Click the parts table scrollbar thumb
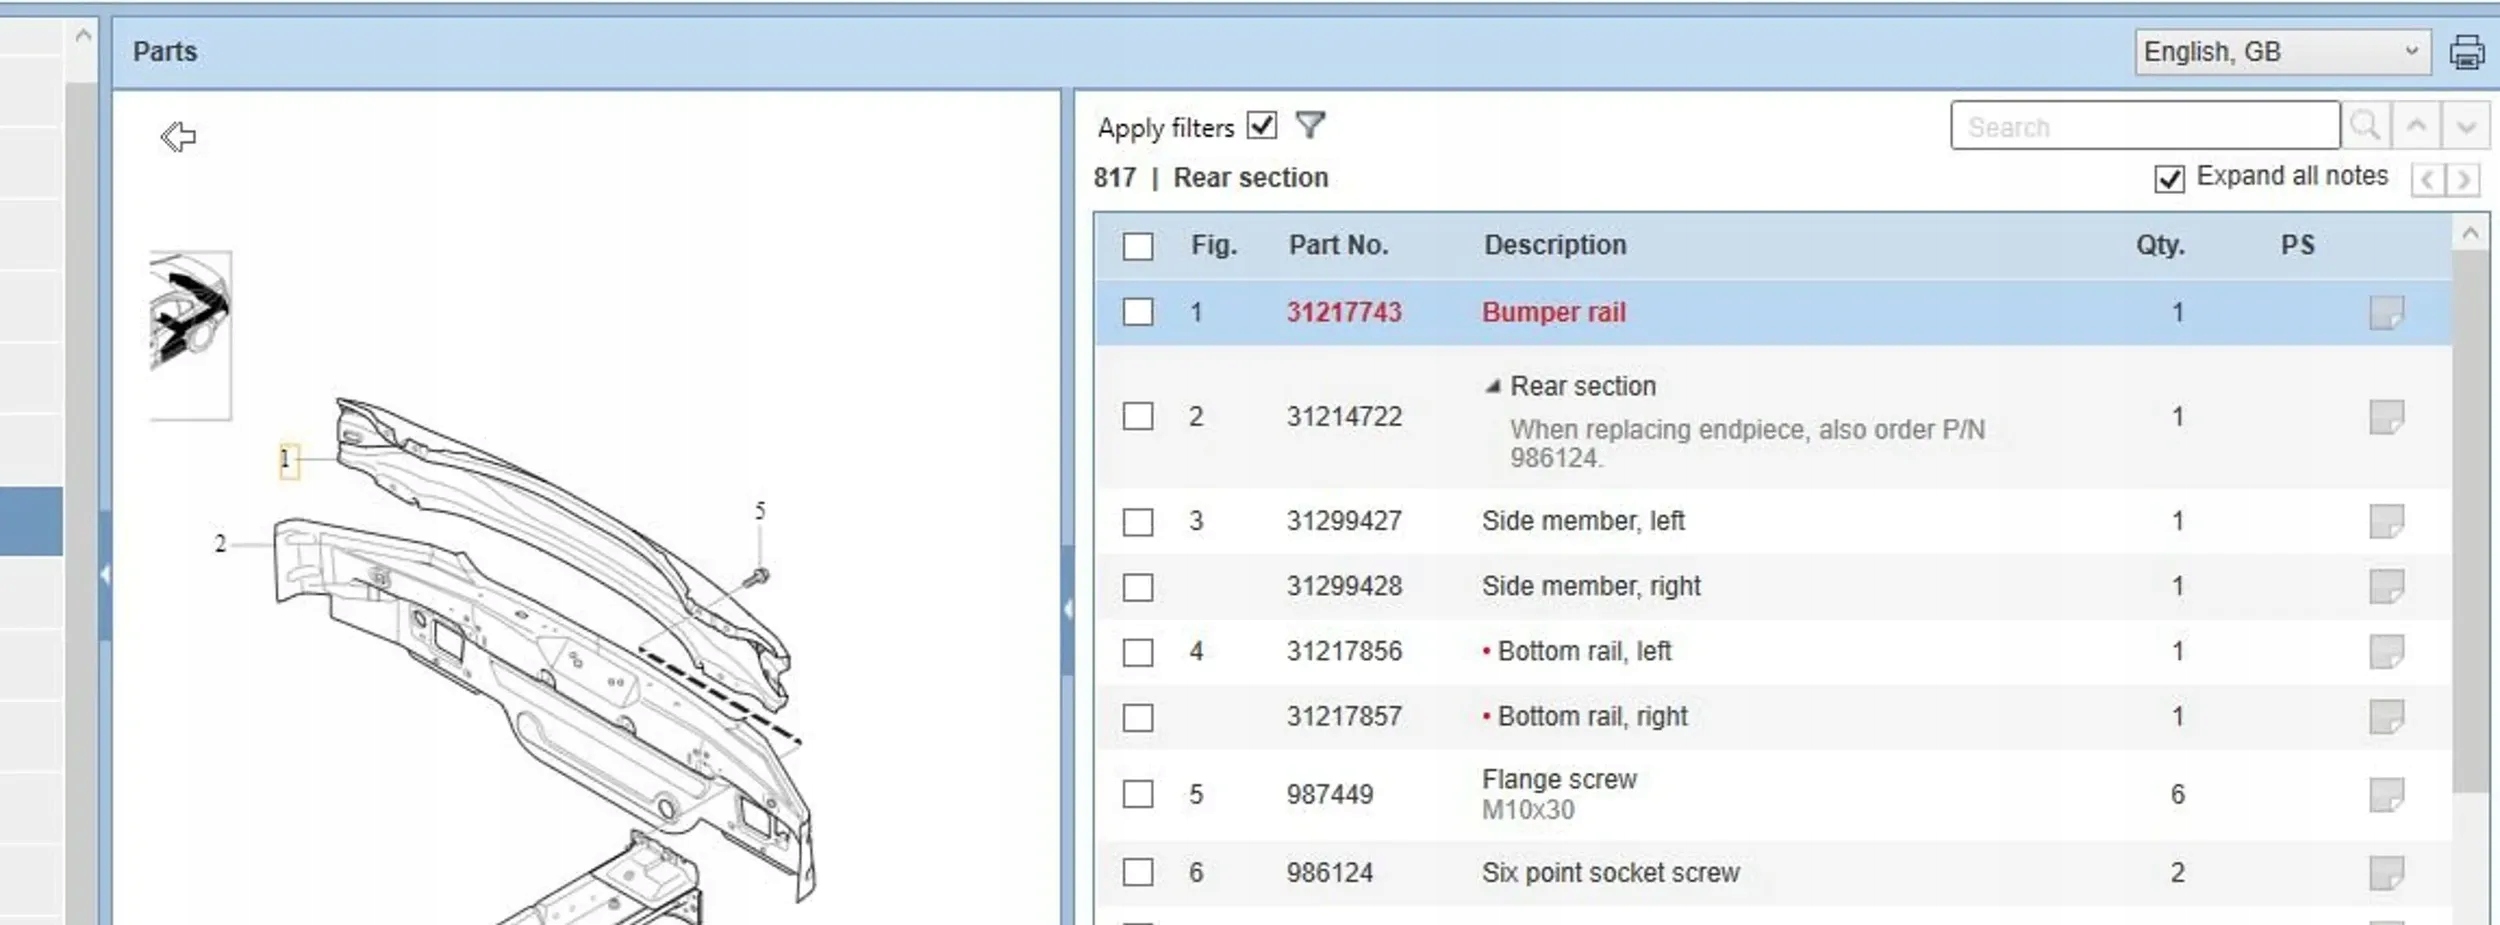 click(x=2471, y=520)
